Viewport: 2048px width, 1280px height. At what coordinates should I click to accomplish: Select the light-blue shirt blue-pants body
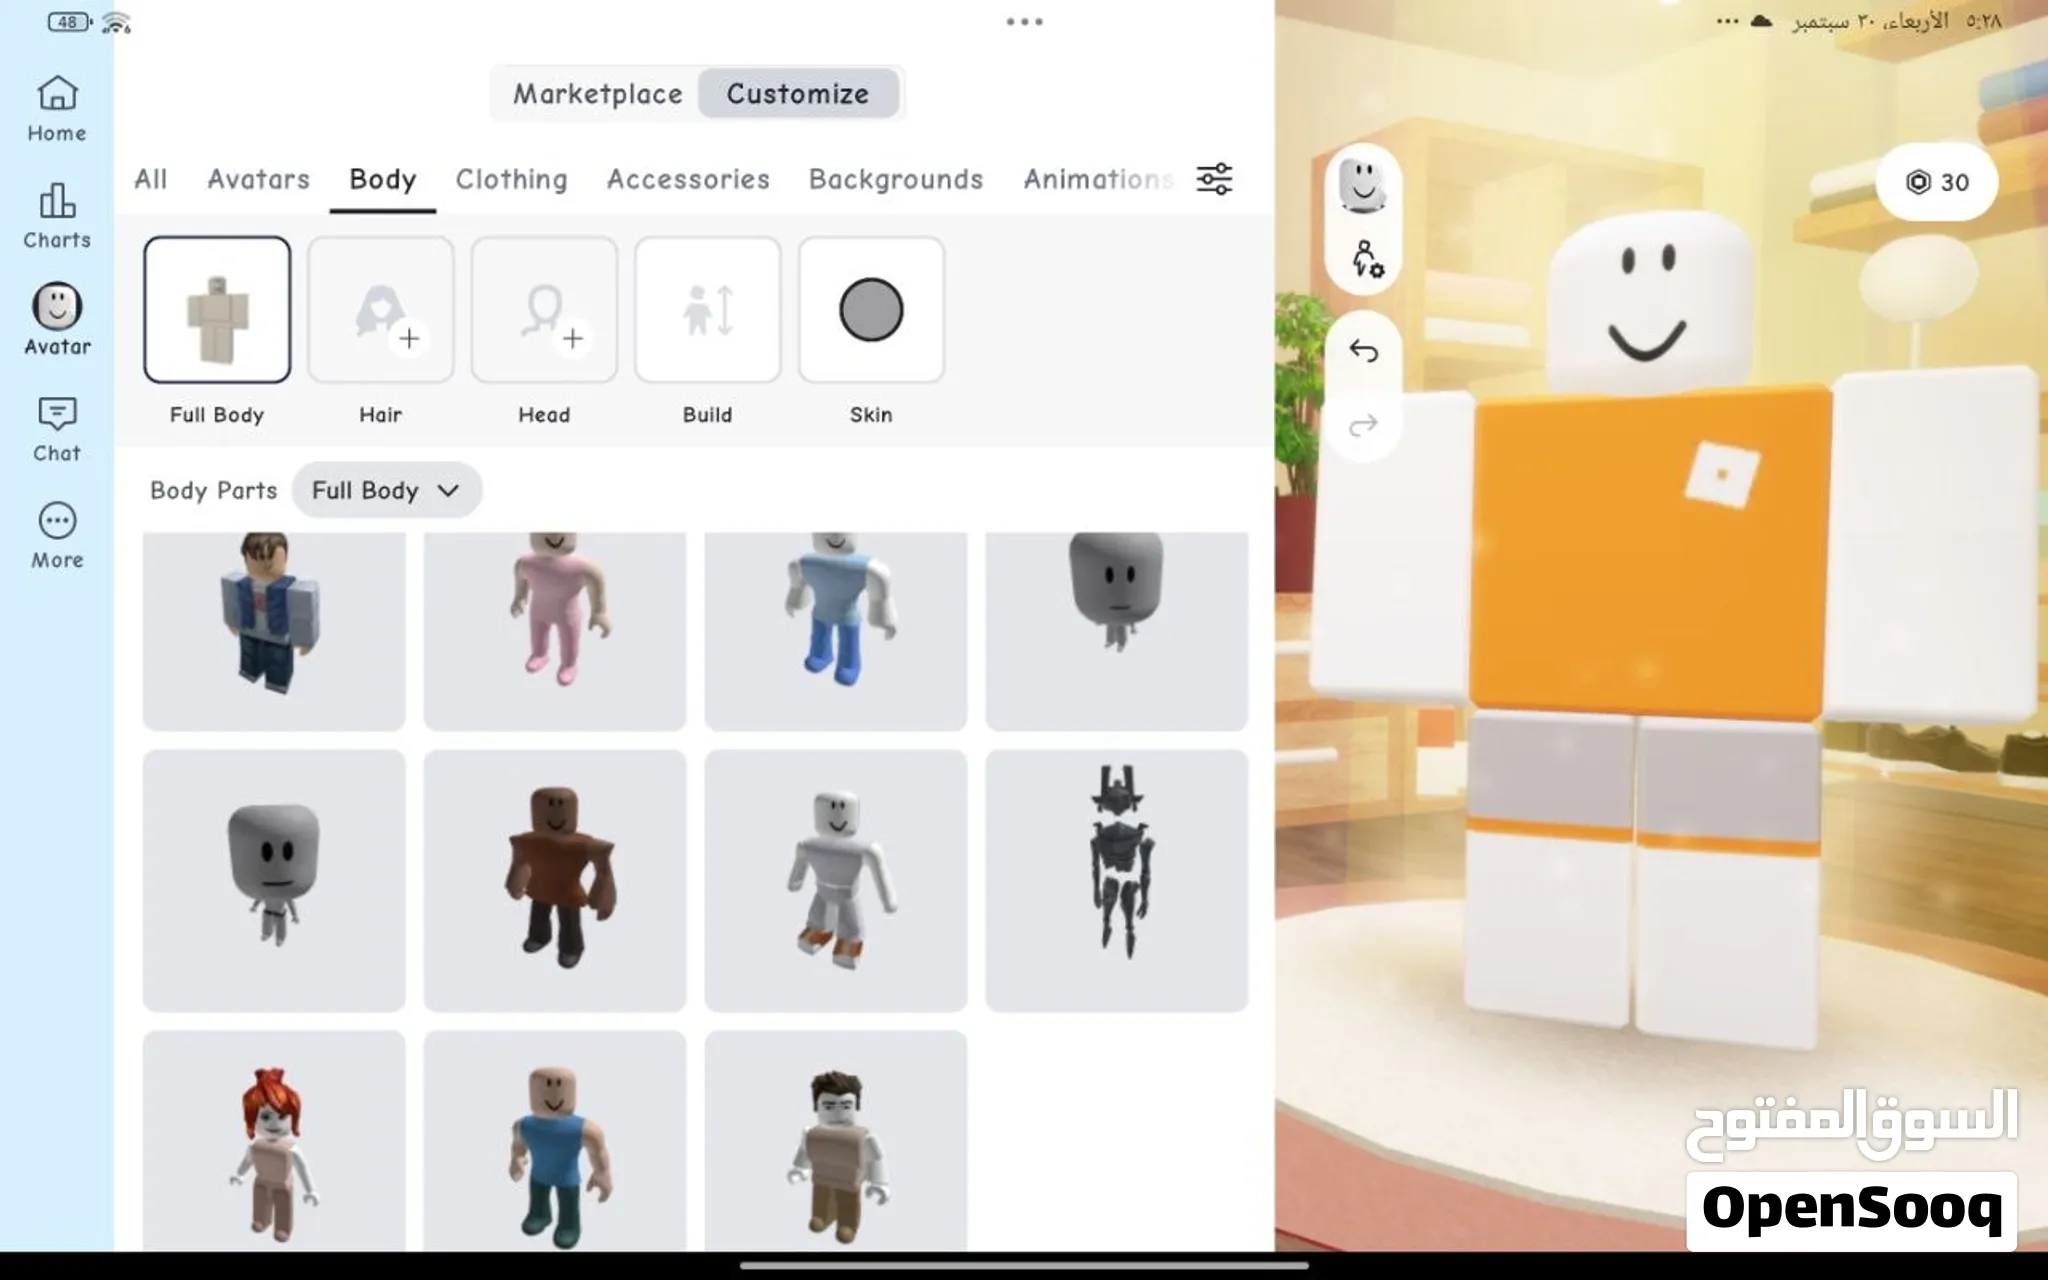coord(836,630)
